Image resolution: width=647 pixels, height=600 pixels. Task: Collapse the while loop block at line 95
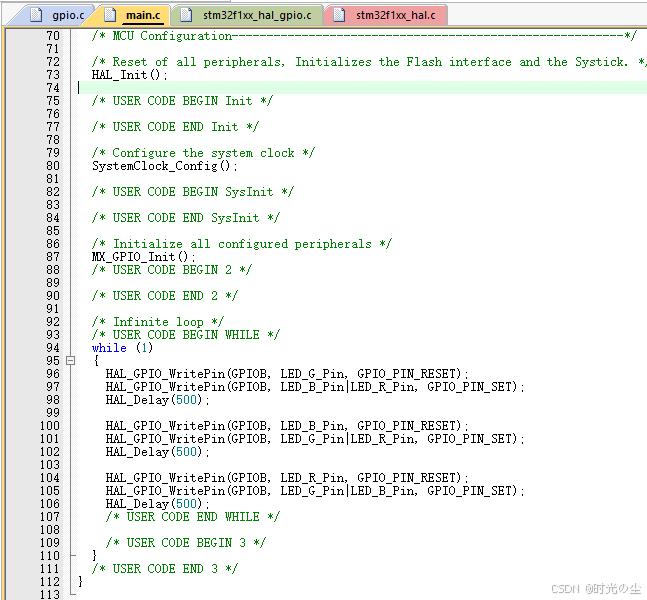click(71, 361)
